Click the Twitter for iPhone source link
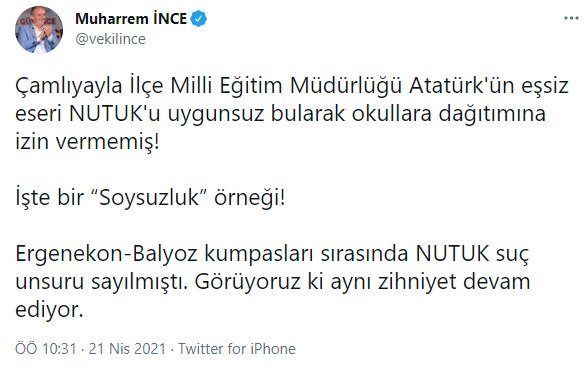584x369 pixels. click(237, 349)
